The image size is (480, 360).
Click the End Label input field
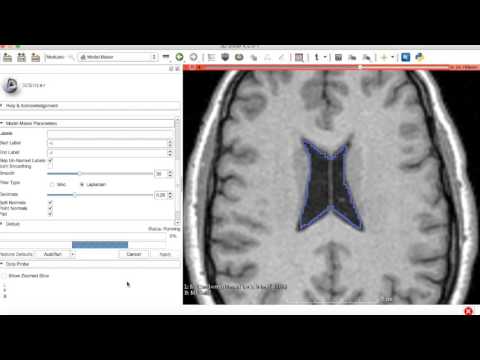[107, 153]
